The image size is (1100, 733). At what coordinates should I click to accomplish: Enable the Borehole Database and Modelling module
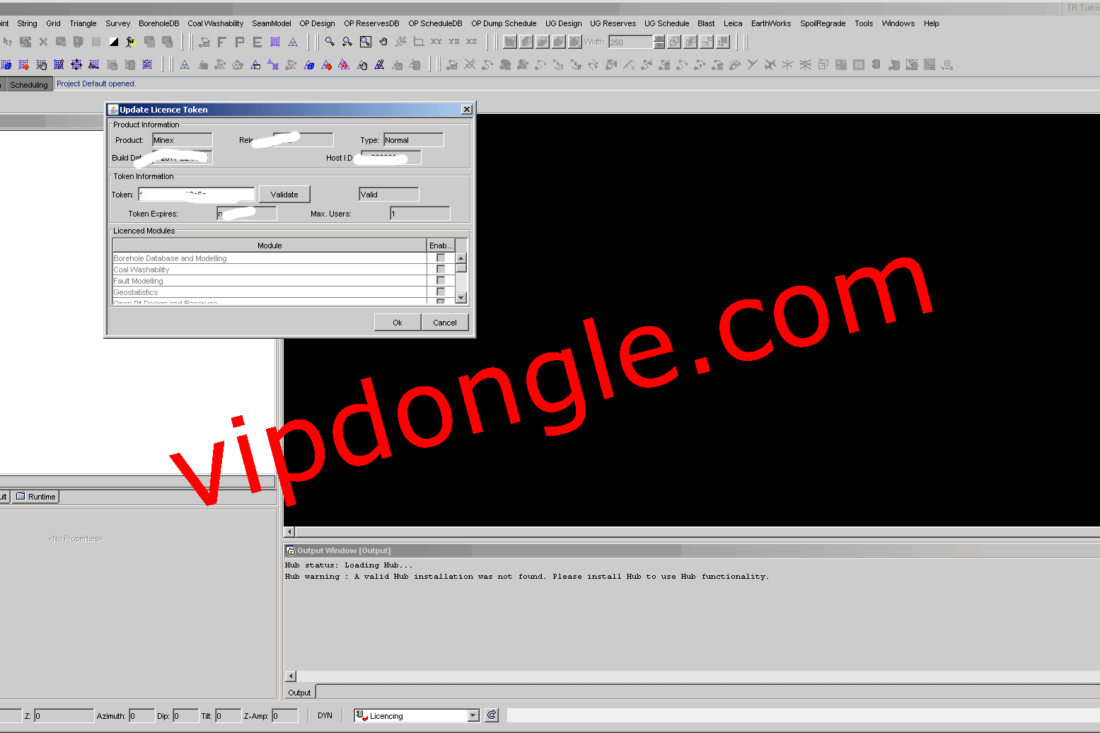(x=441, y=258)
